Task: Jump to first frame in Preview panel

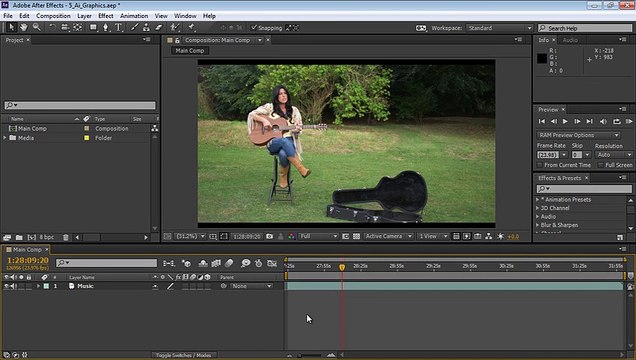Action: tap(542, 121)
